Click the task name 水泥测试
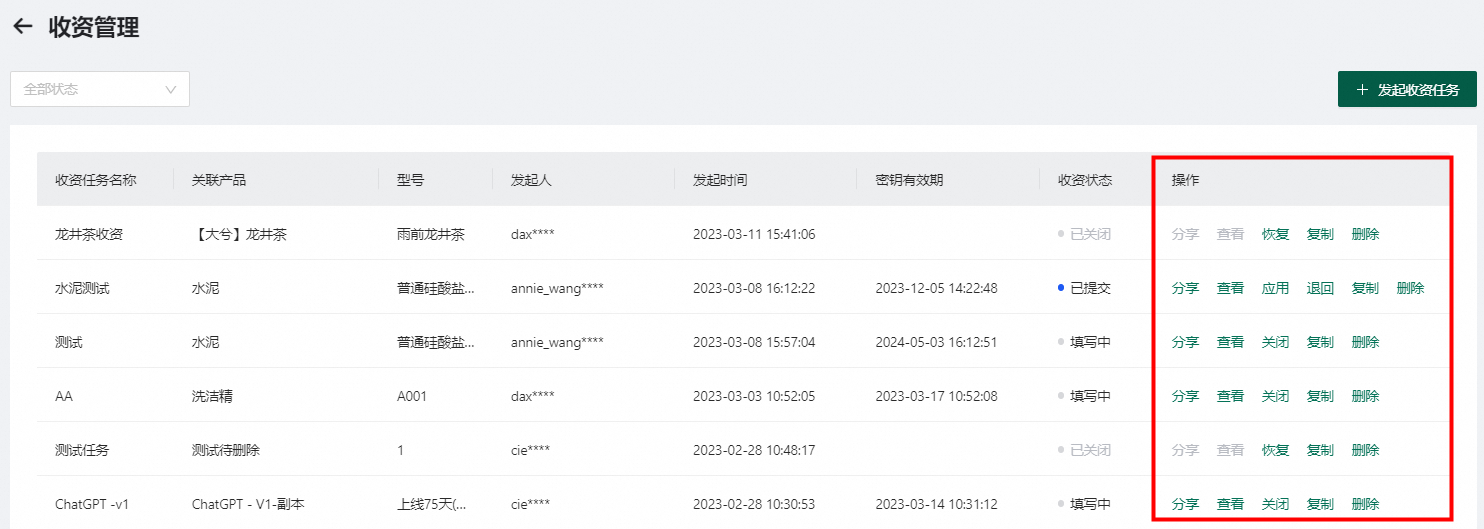 coord(82,288)
